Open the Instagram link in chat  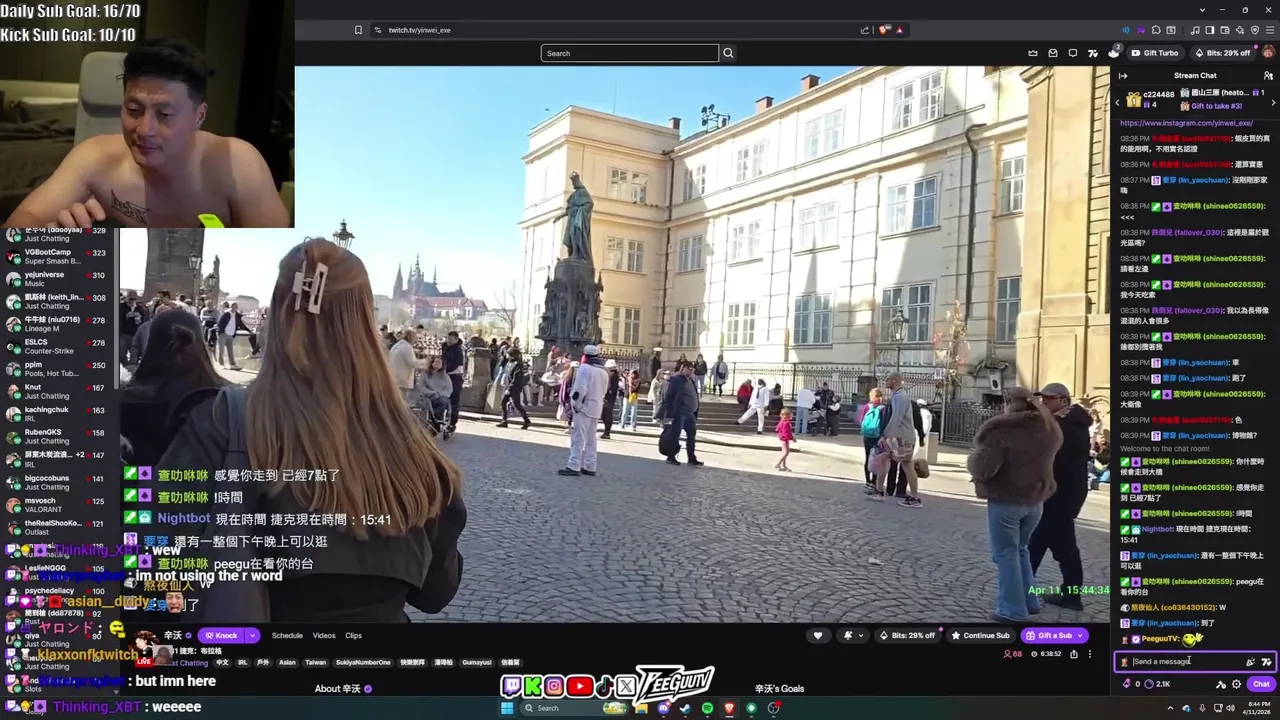1186,123
